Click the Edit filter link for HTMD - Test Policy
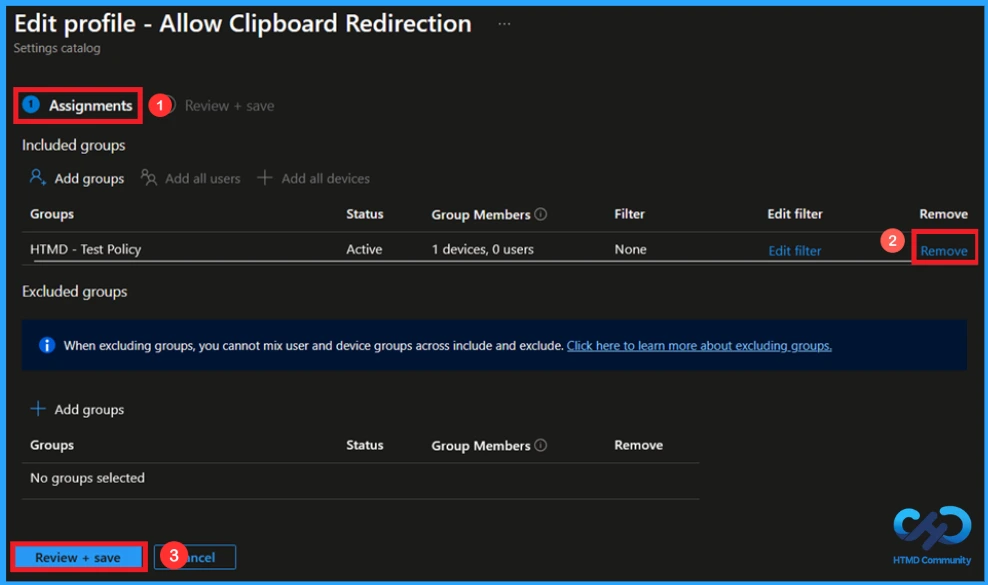 (795, 251)
